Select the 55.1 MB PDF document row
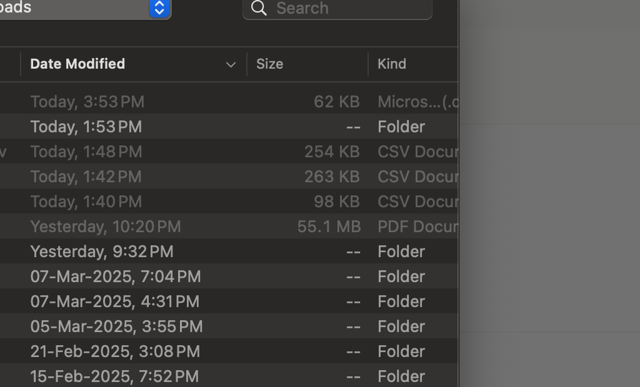The height and width of the screenshot is (387, 640). (229, 226)
